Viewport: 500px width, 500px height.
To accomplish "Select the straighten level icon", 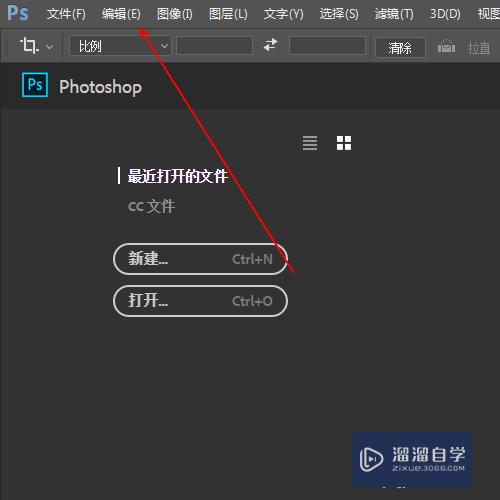I will click(x=446, y=46).
